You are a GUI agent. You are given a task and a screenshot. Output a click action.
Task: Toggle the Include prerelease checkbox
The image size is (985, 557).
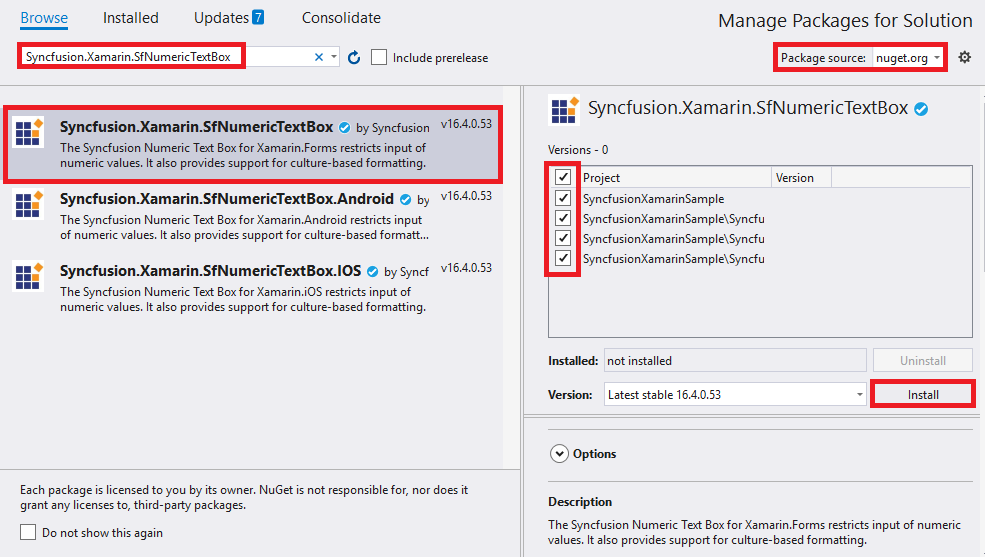point(379,58)
